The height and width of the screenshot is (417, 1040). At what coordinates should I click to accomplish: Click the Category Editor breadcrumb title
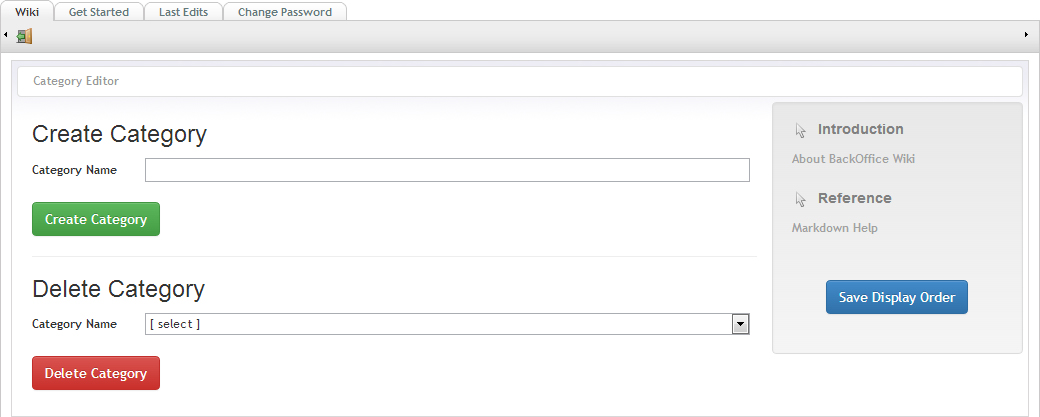[76, 81]
